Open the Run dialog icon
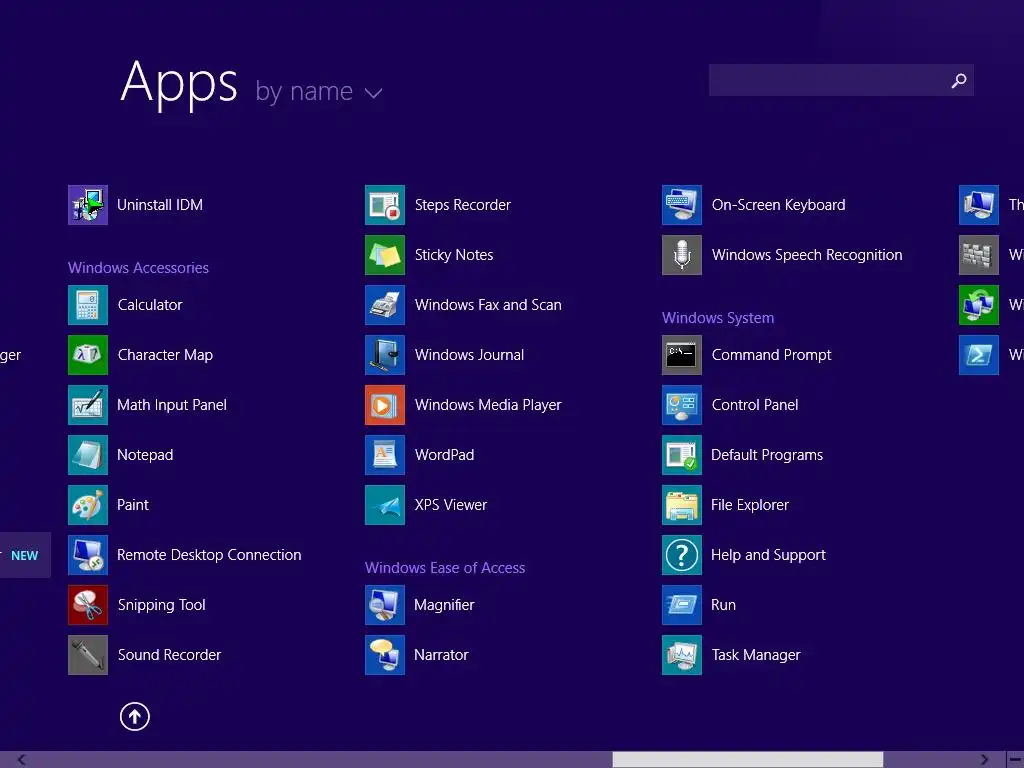Viewport: 1024px width, 768px height. click(682, 605)
